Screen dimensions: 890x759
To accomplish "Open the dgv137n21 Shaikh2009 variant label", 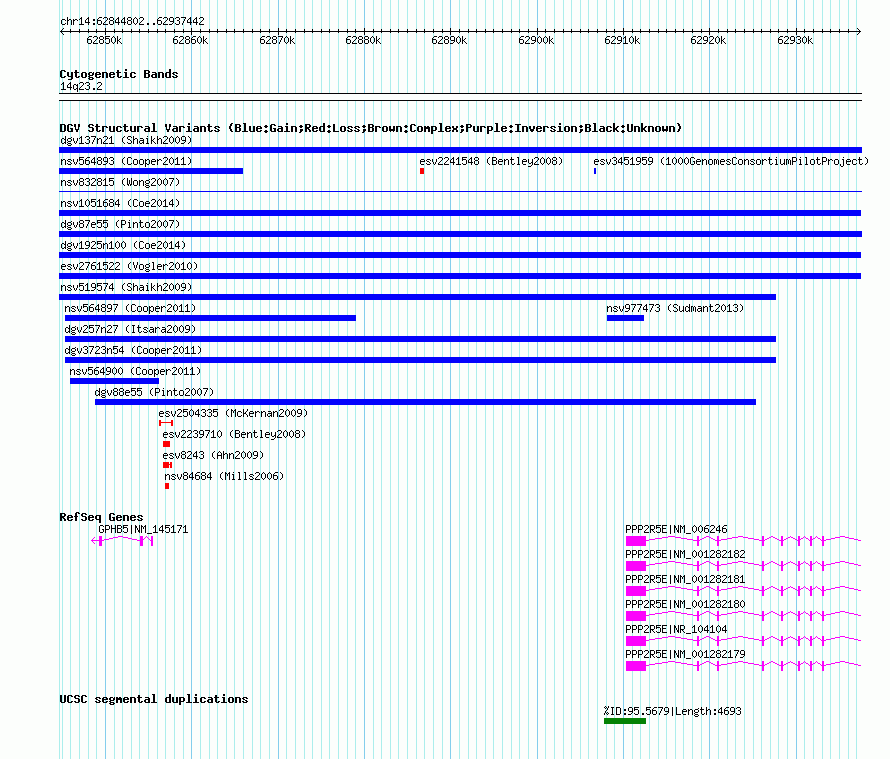I will (126, 140).
